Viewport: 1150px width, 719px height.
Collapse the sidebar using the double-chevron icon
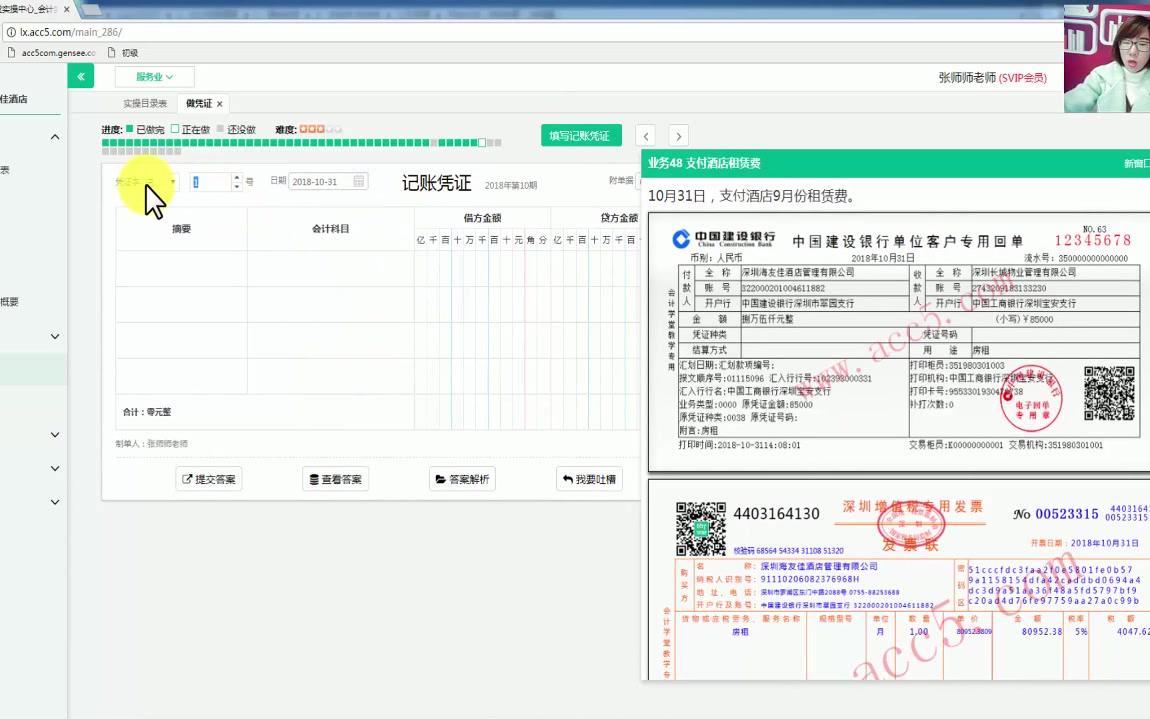pyautogui.click(x=80, y=75)
